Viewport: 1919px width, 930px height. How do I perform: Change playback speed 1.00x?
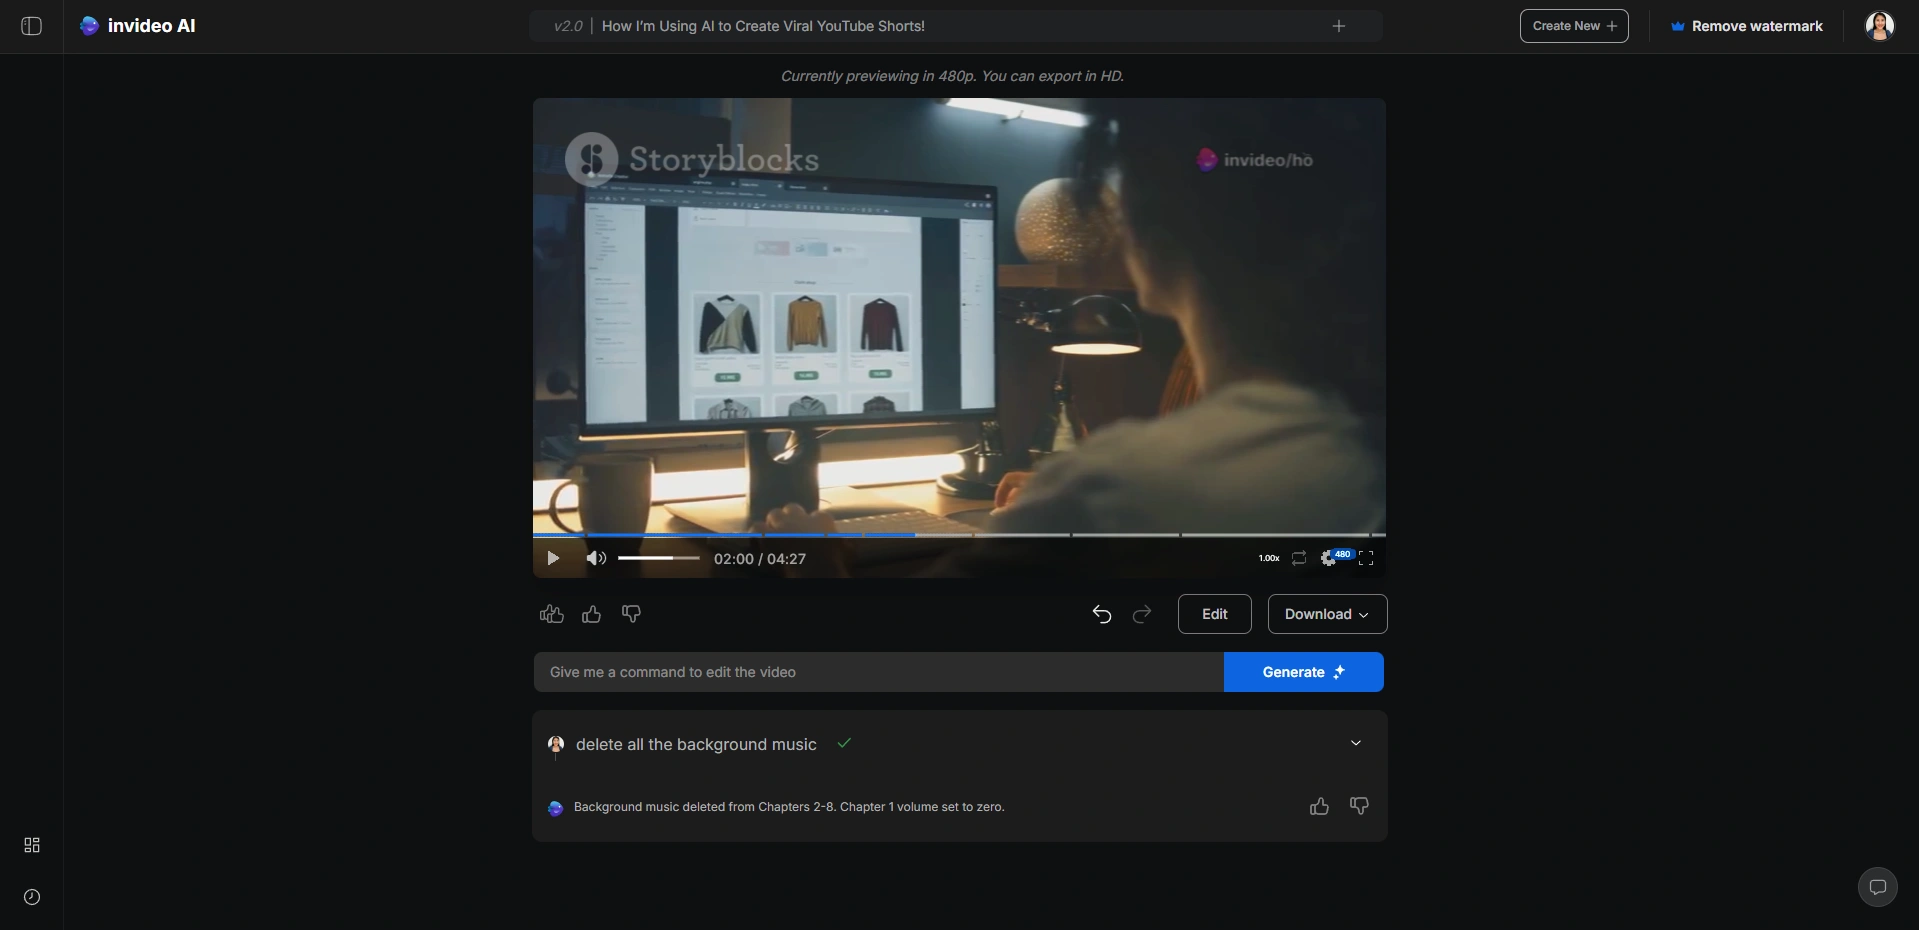coord(1269,558)
